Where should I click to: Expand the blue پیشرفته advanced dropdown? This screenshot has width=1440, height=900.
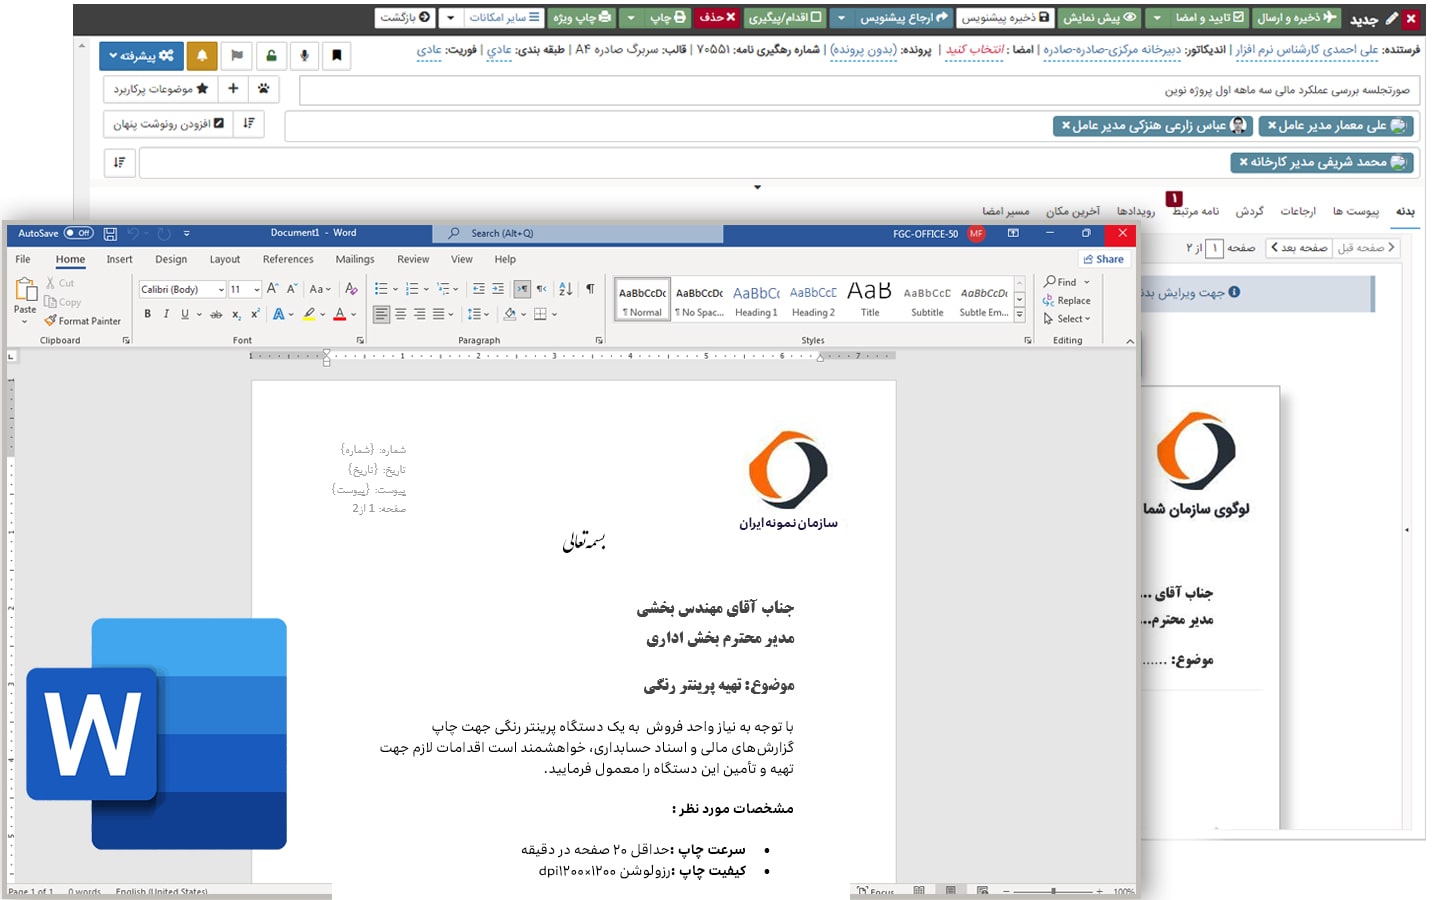141,56
